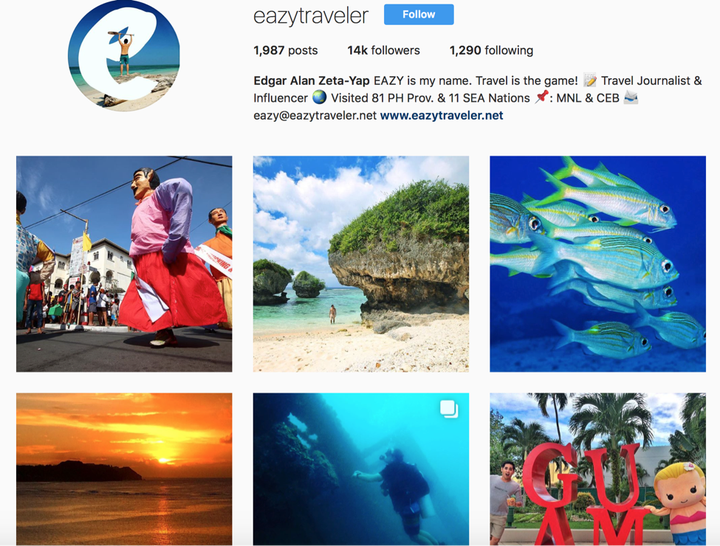
Task: Open the eazytraveler circular profile picture
Action: click(124, 55)
